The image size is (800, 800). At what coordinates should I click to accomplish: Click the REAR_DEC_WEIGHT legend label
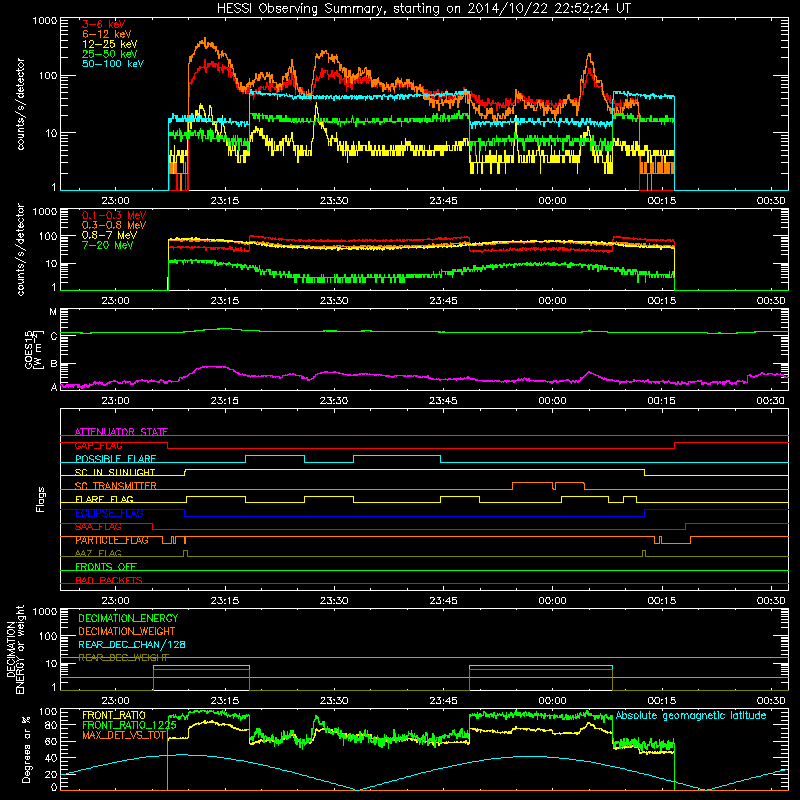[123, 658]
